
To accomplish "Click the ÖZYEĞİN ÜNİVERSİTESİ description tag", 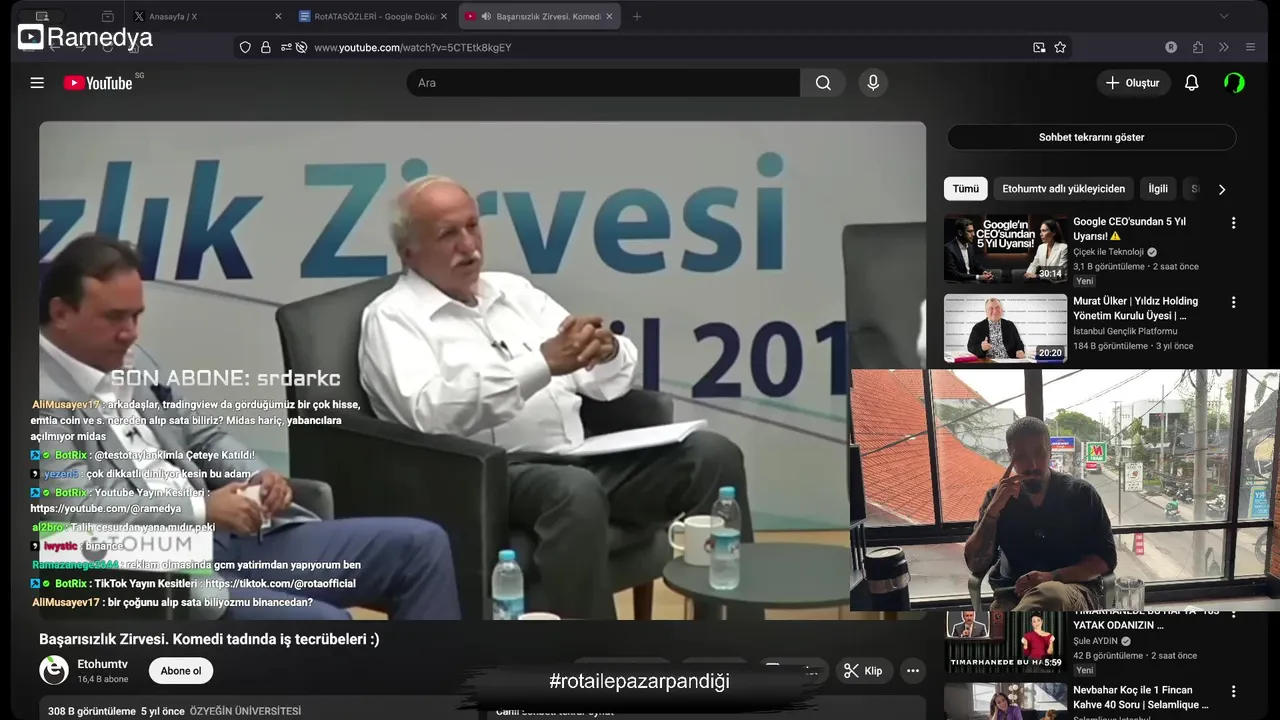I will point(245,711).
